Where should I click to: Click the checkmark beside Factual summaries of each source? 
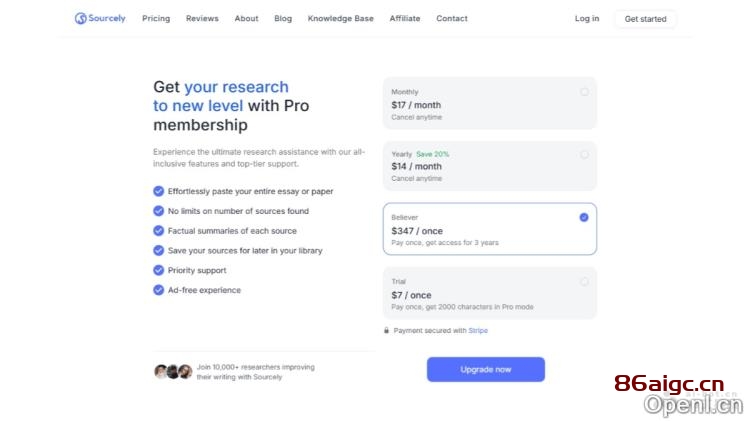158,231
